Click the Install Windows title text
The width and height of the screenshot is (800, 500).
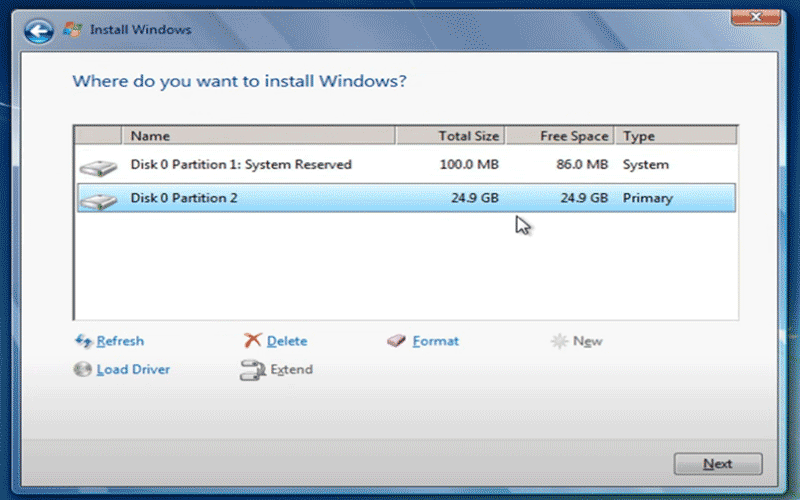point(141,30)
